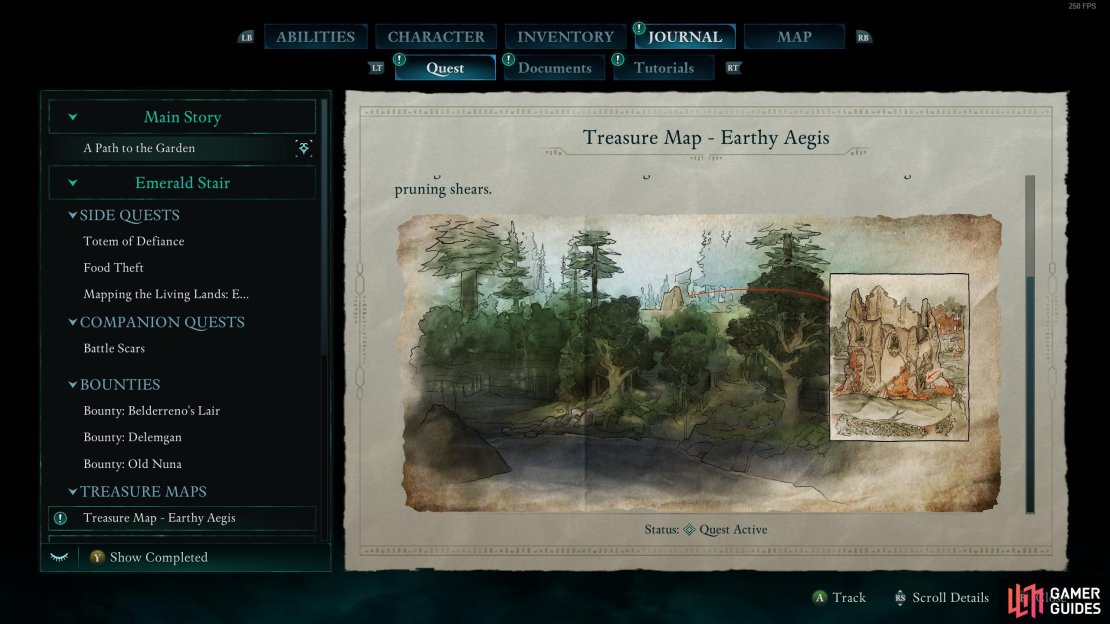This screenshot has width=1110, height=624.
Task: Toggle Show Completed quests
Action: pos(149,557)
